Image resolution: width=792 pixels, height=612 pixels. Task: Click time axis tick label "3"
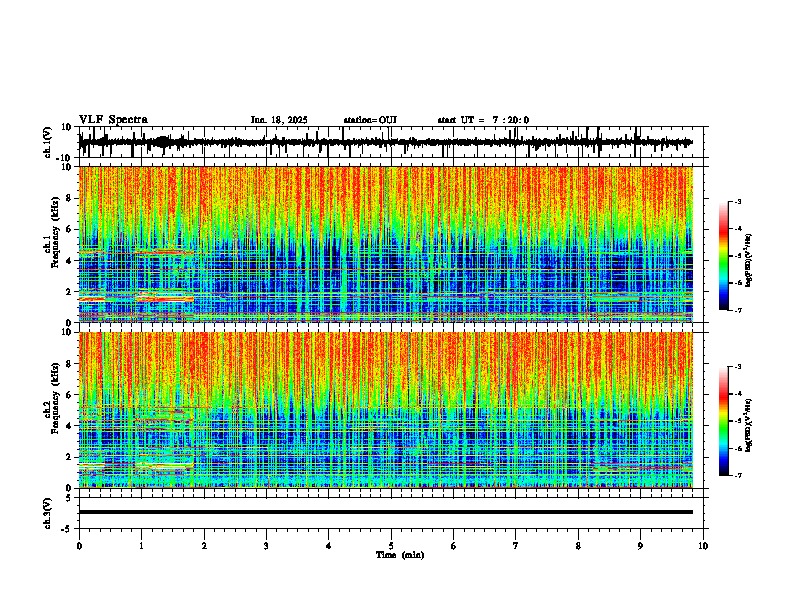click(x=266, y=546)
